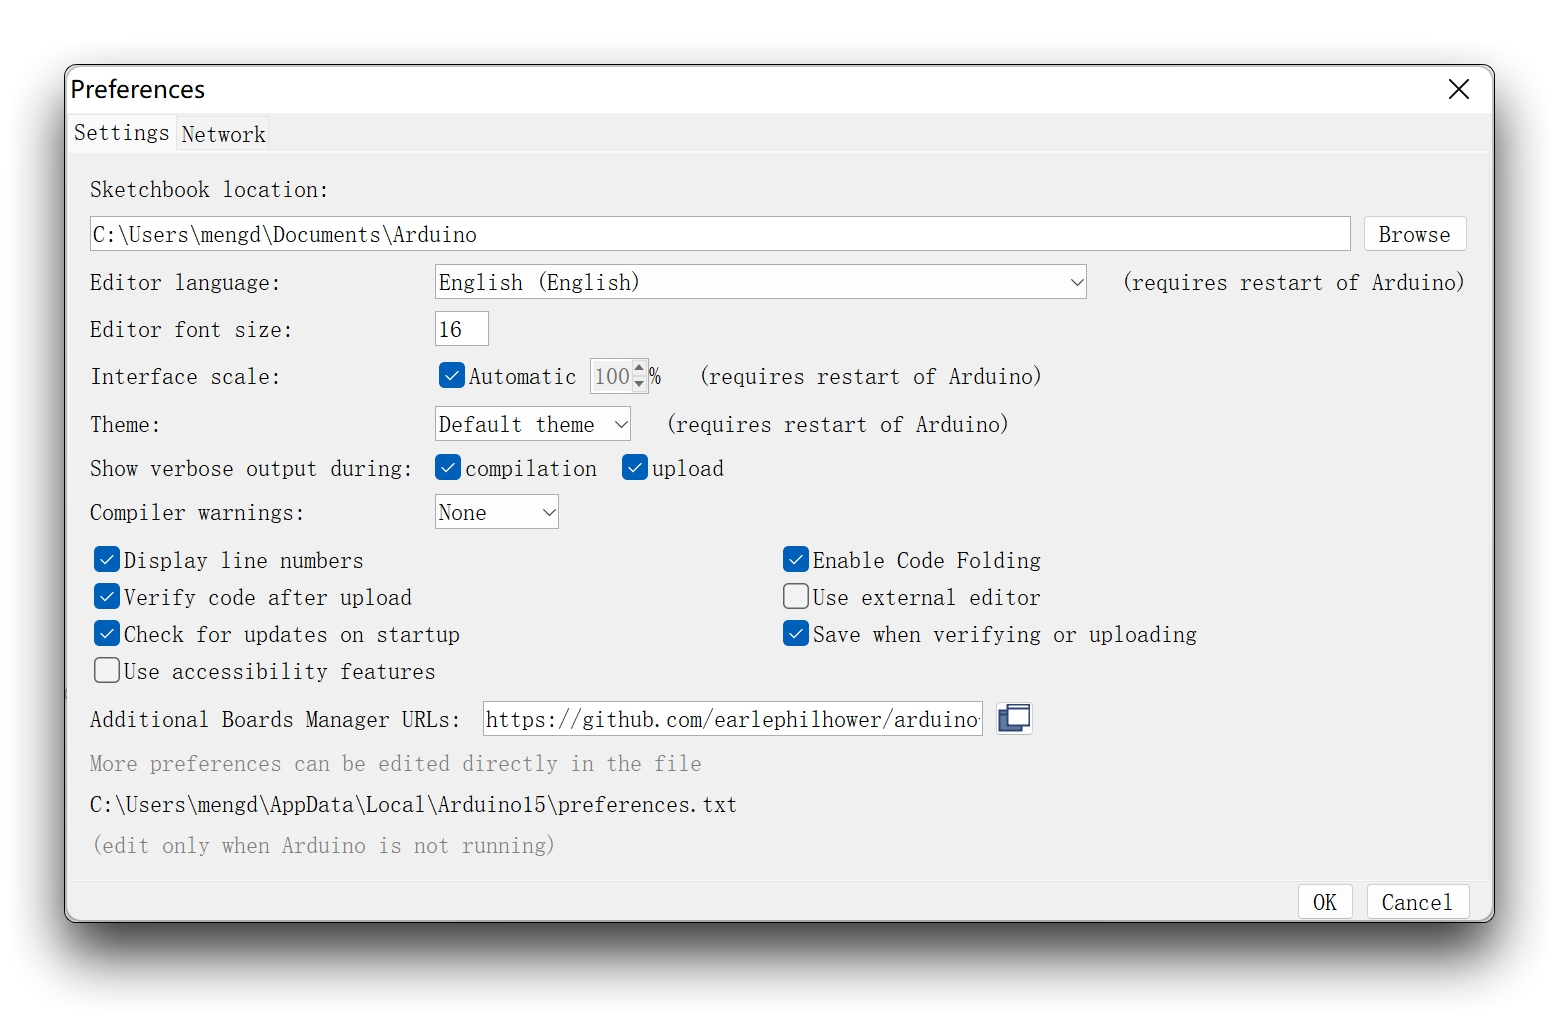
Task: Close the Preferences dialog
Action: (x=1458, y=89)
